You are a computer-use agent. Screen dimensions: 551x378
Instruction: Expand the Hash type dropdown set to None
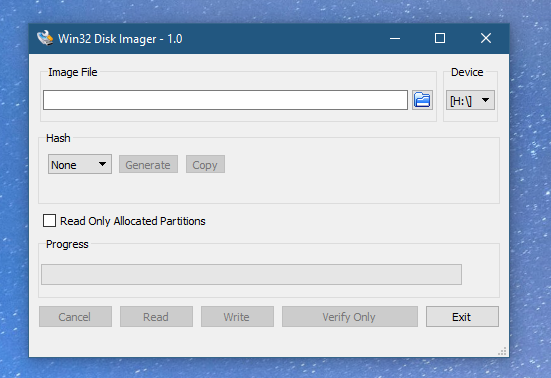click(80, 164)
